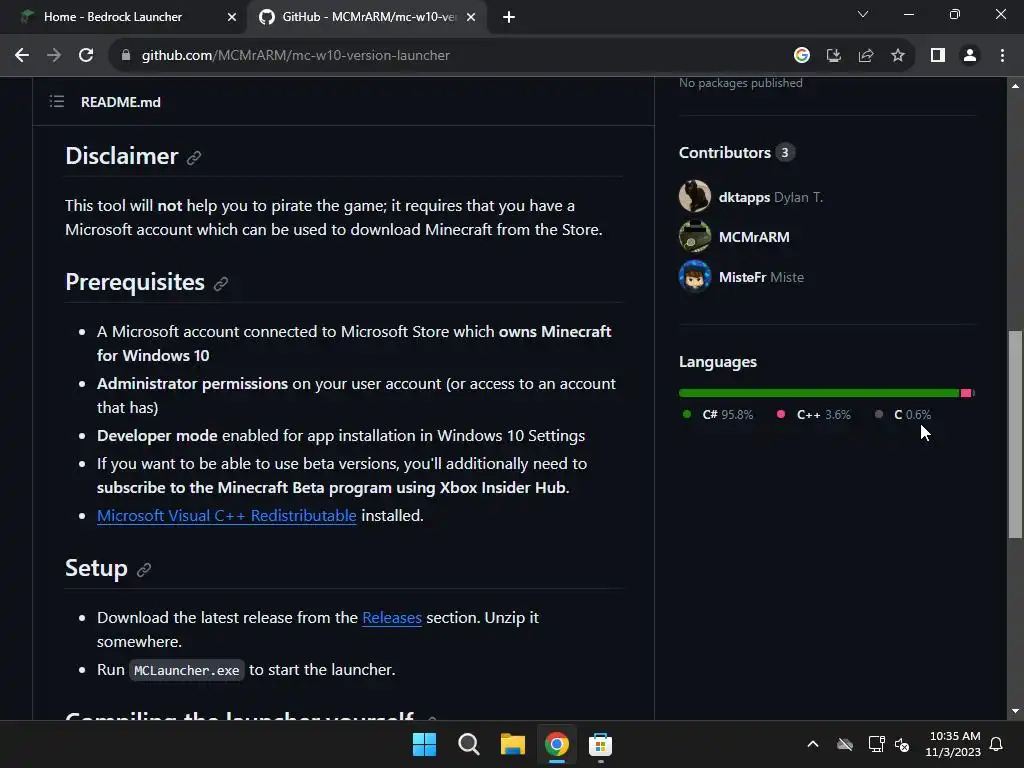
Task: Copy anchor link next to Setup heading
Action: coord(144,569)
